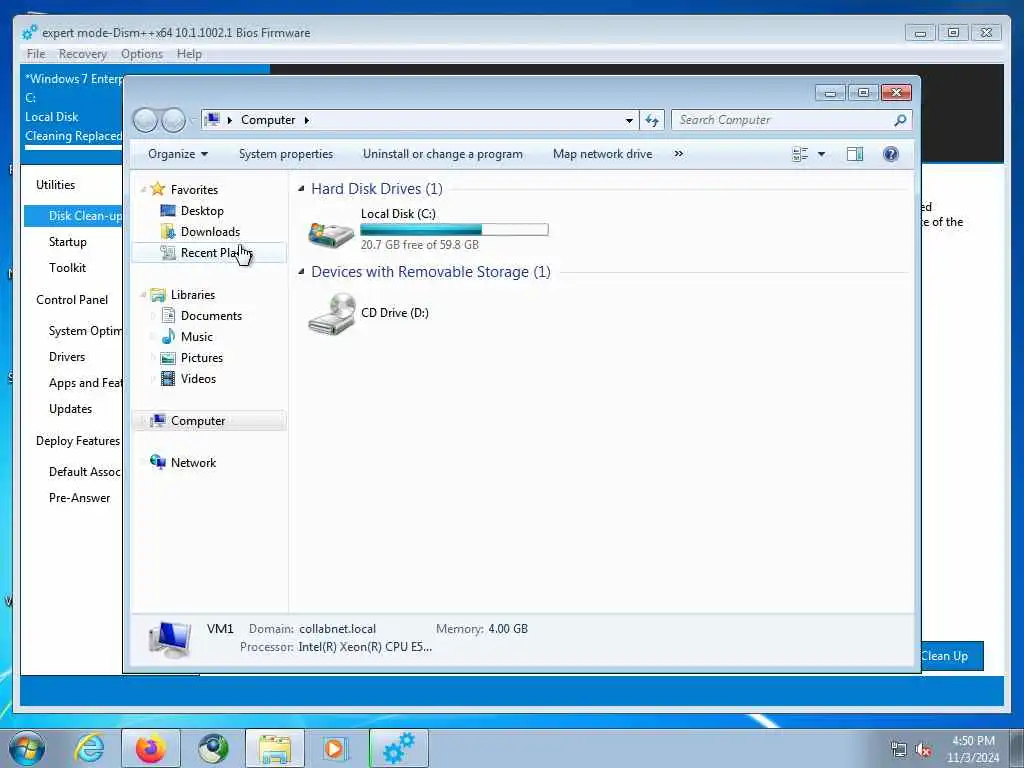The height and width of the screenshot is (768, 1024).
Task: Click the muted volume tray icon
Action: [x=923, y=750]
